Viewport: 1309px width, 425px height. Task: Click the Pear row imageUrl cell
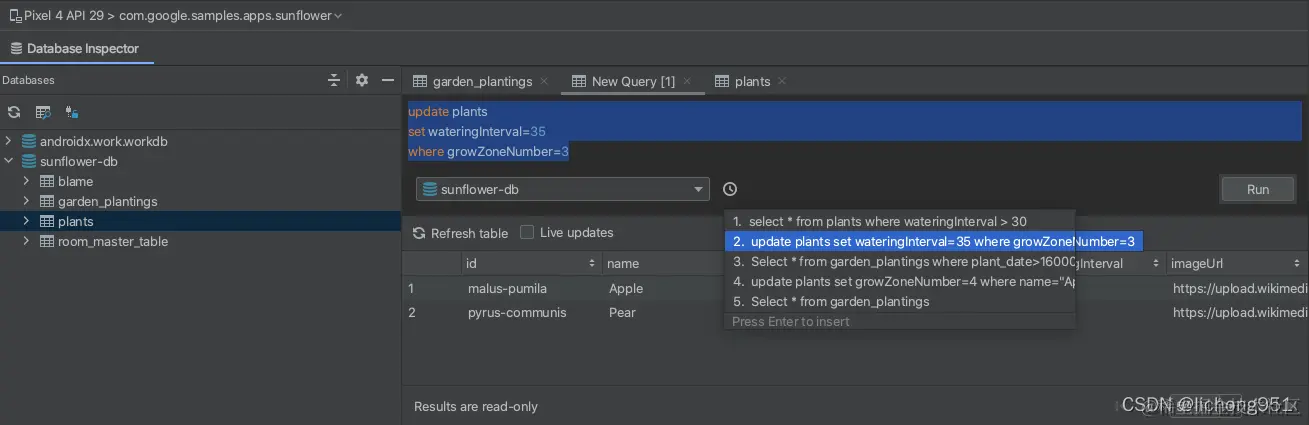coord(1237,312)
